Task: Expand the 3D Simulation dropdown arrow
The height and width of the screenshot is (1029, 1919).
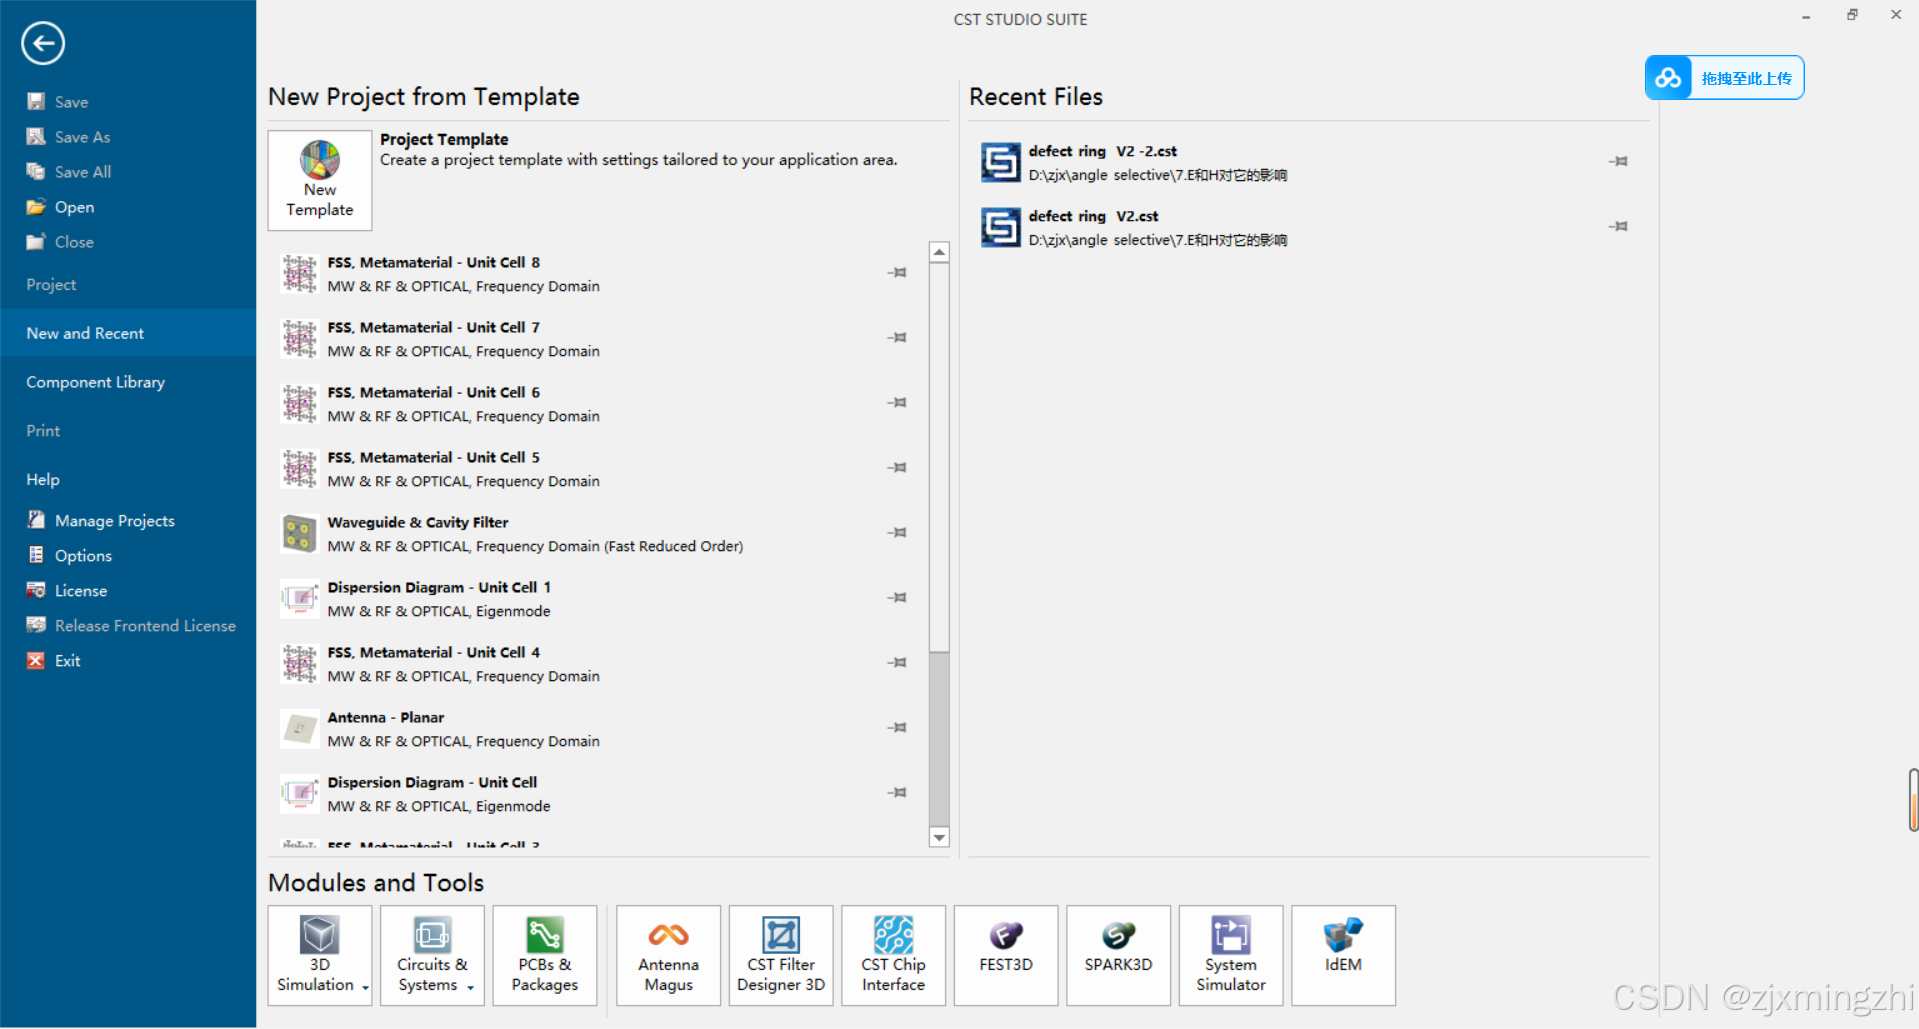Action: point(366,987)
